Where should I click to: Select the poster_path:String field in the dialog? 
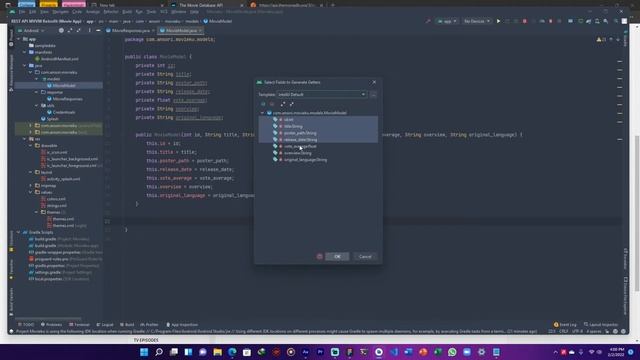tap(318, 133)
